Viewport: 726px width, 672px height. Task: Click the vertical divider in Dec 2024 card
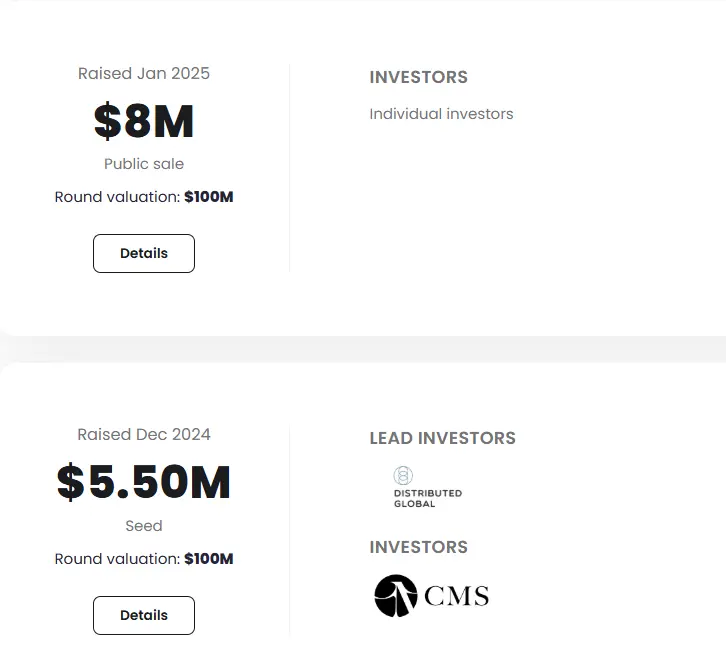pyautogui.click(x=290, y=530)
